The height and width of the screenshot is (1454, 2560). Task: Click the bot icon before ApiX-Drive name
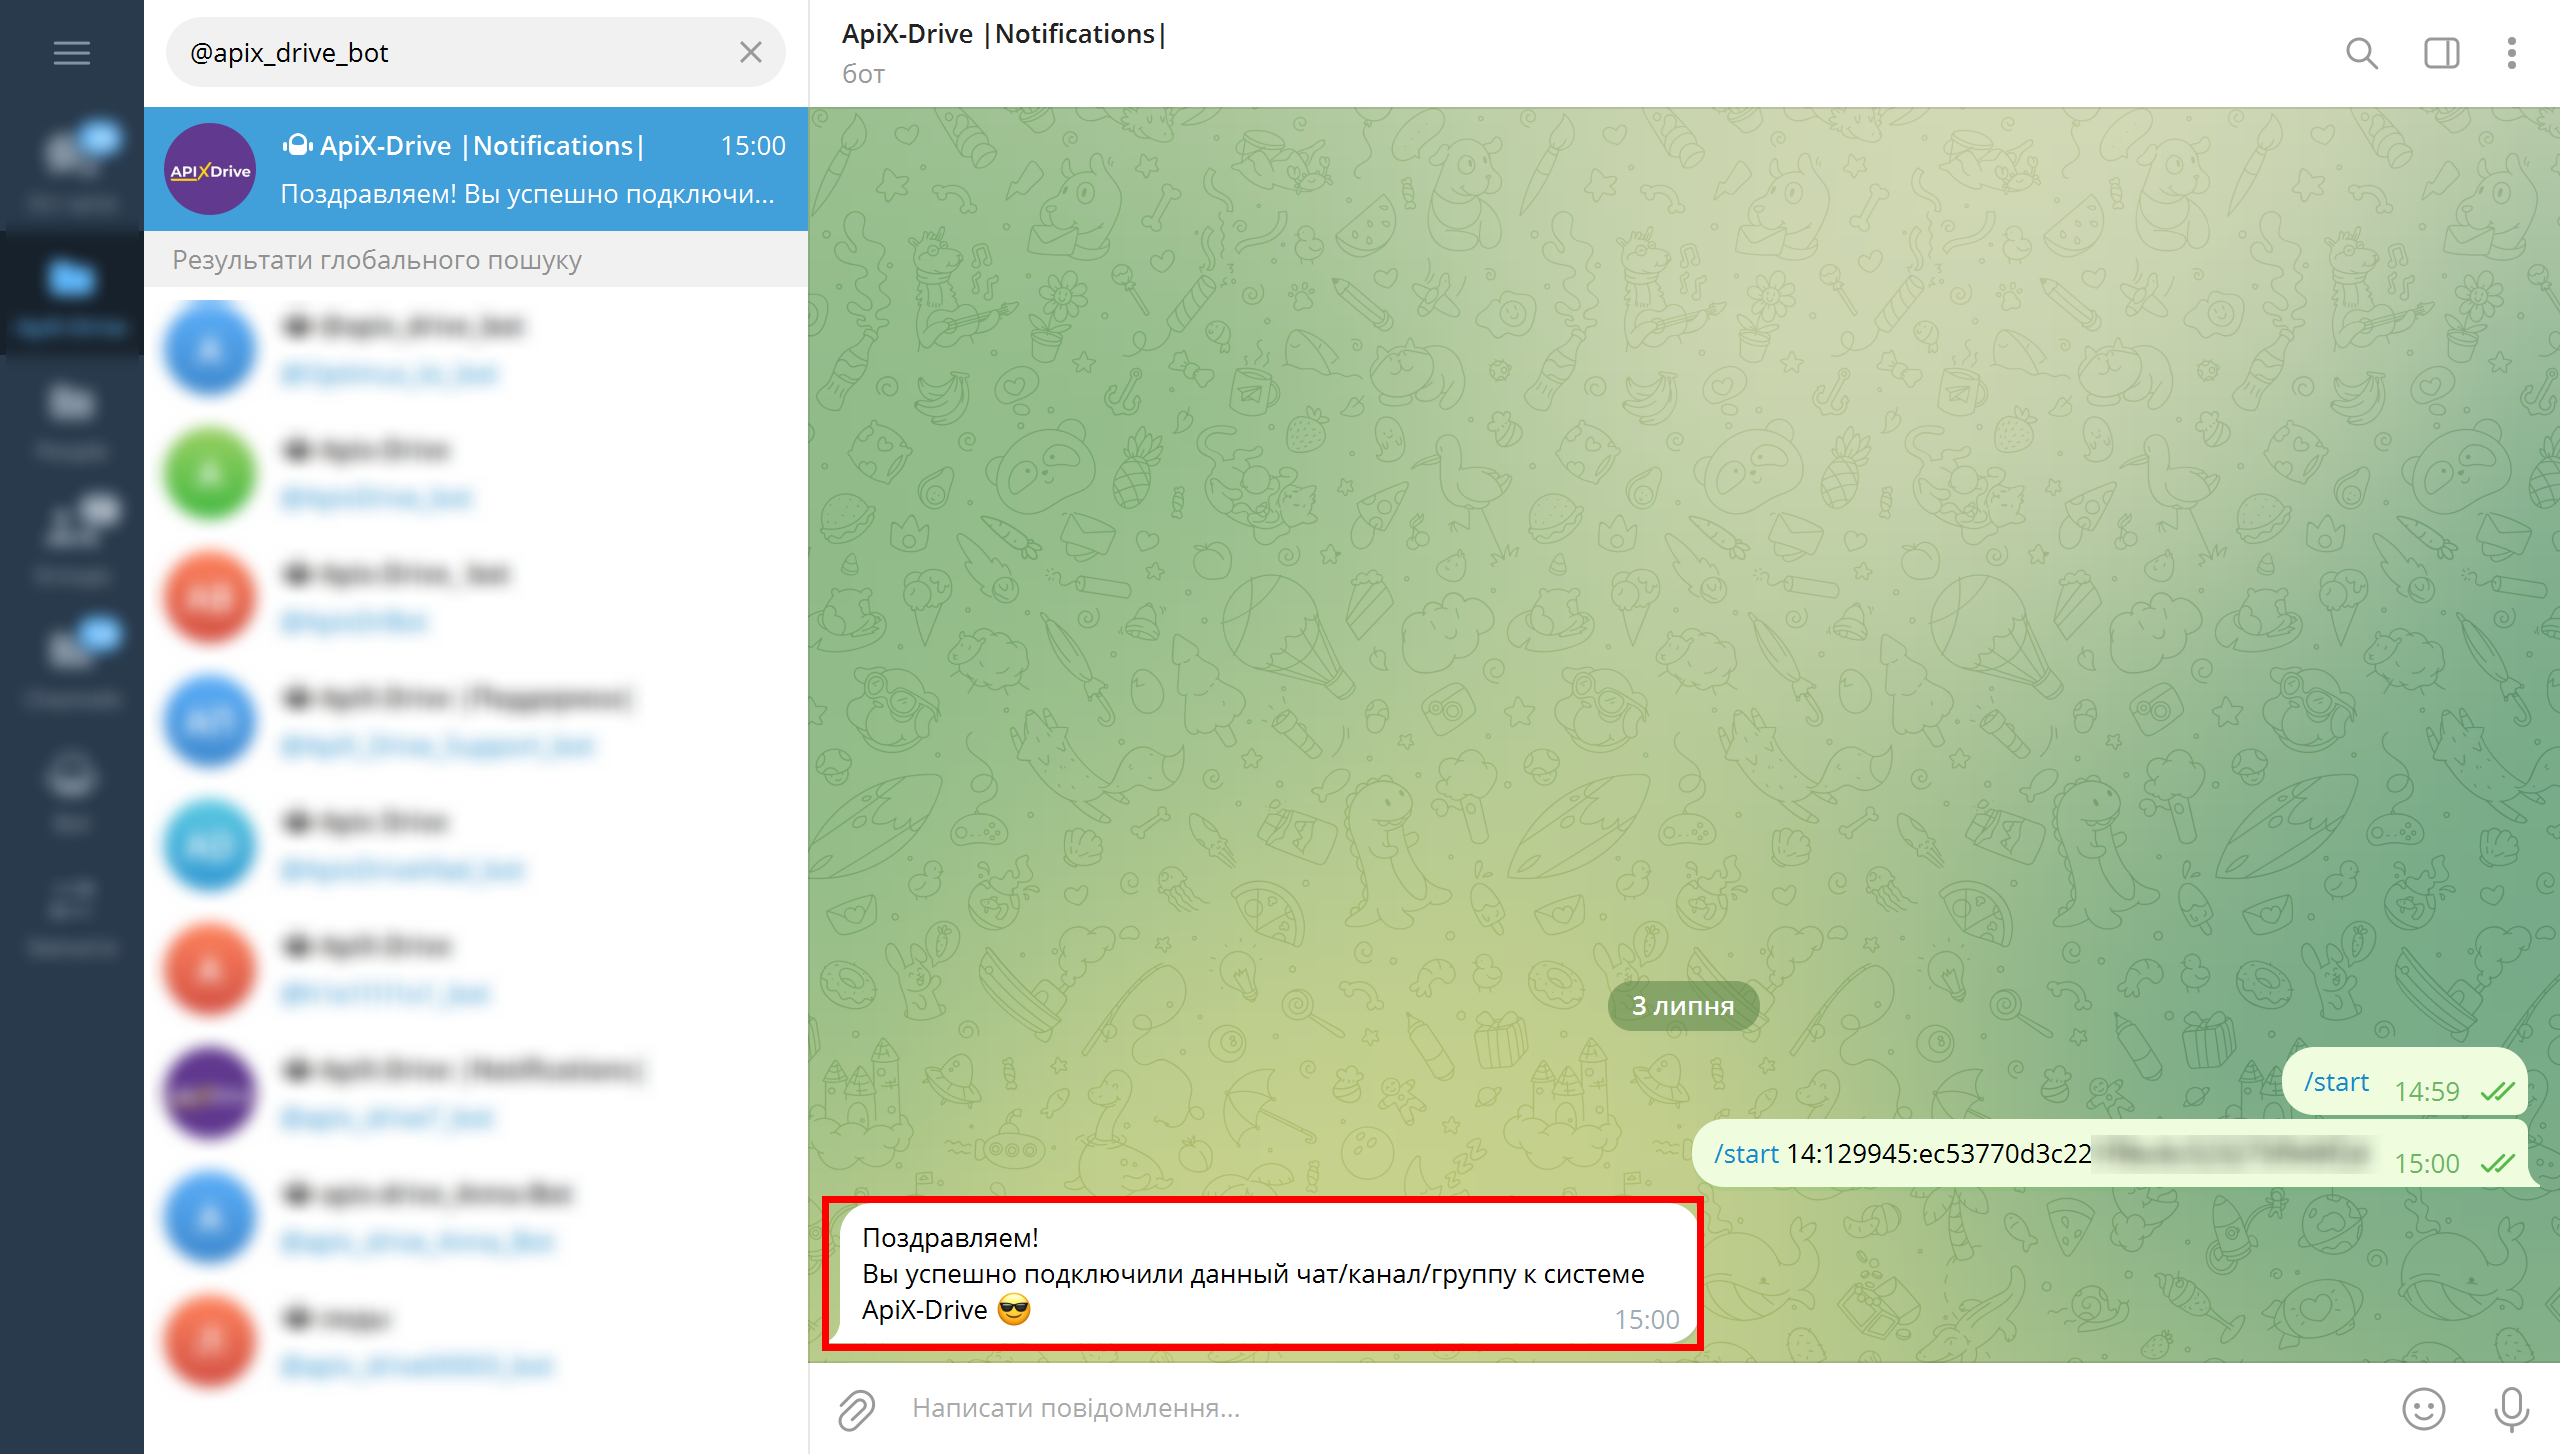coord(297,146)
